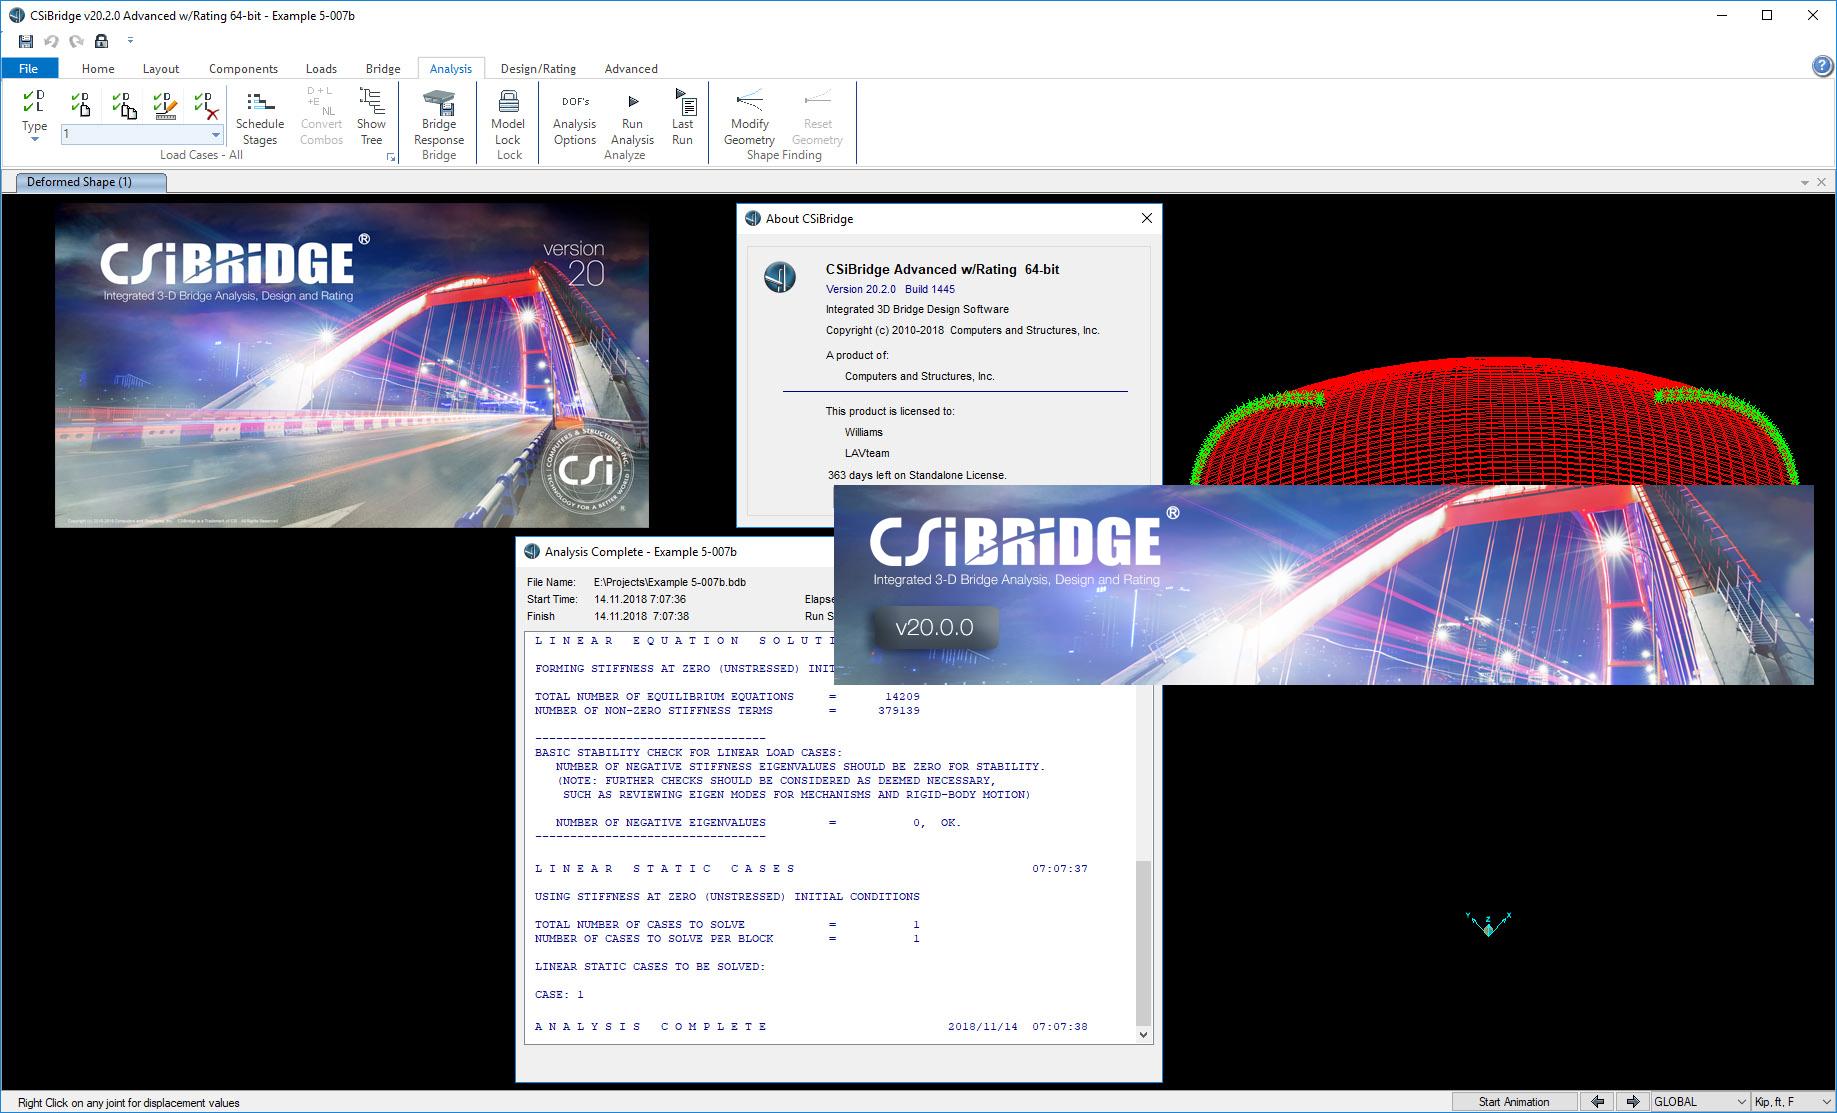The image size is (1837, 1113).
Task: Close the Deformed Shape view with X
Action: pyautogui.click(x=1821, y=182)
